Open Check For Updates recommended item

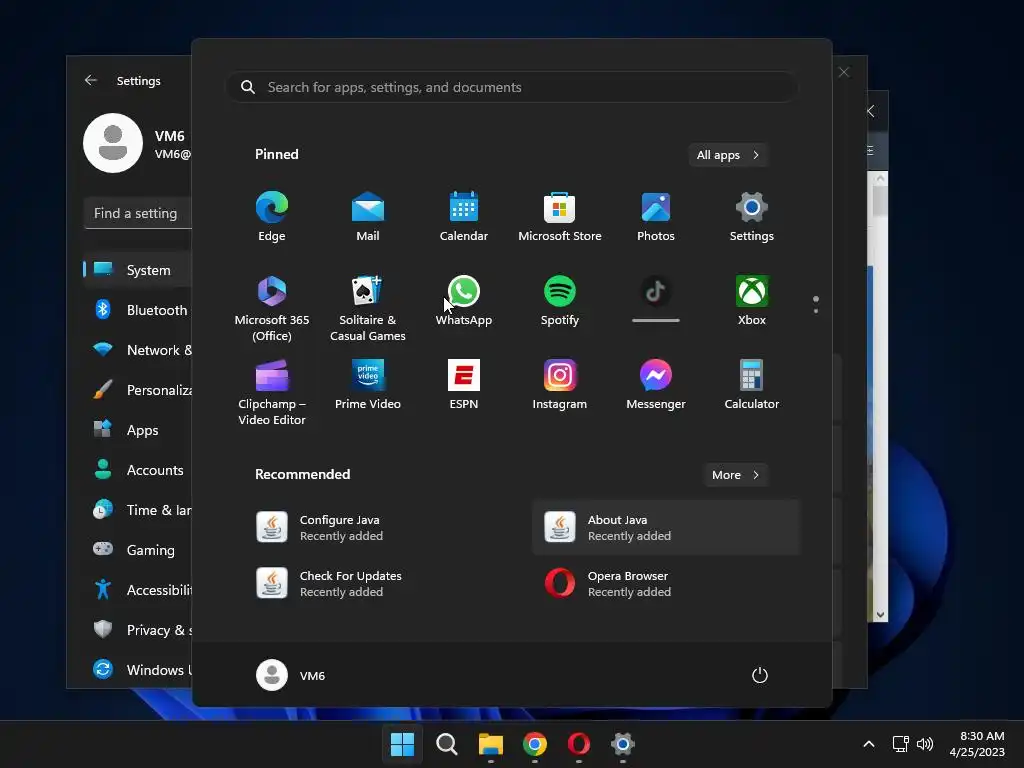point(379,584)
